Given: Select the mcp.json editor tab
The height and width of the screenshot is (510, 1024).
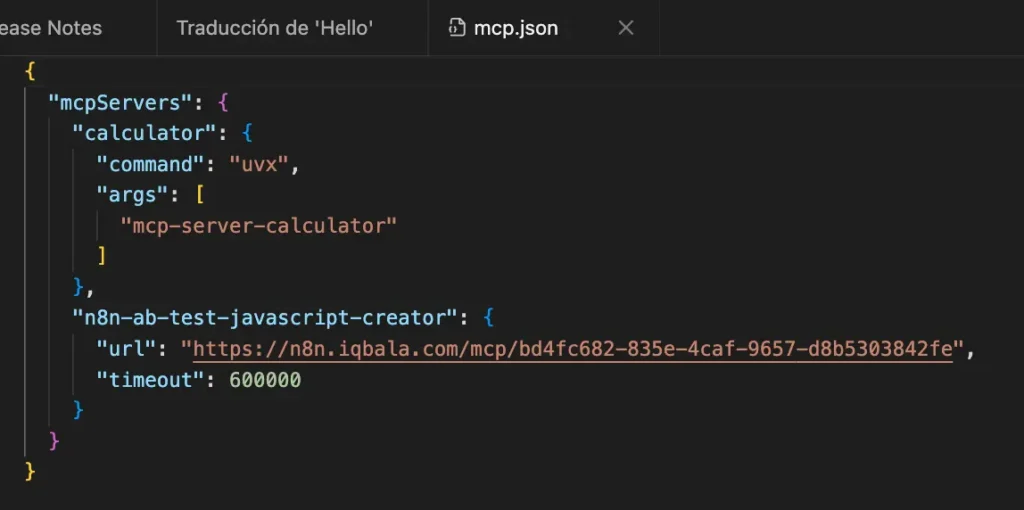Looking at the screenshot, I should (543, 28).
